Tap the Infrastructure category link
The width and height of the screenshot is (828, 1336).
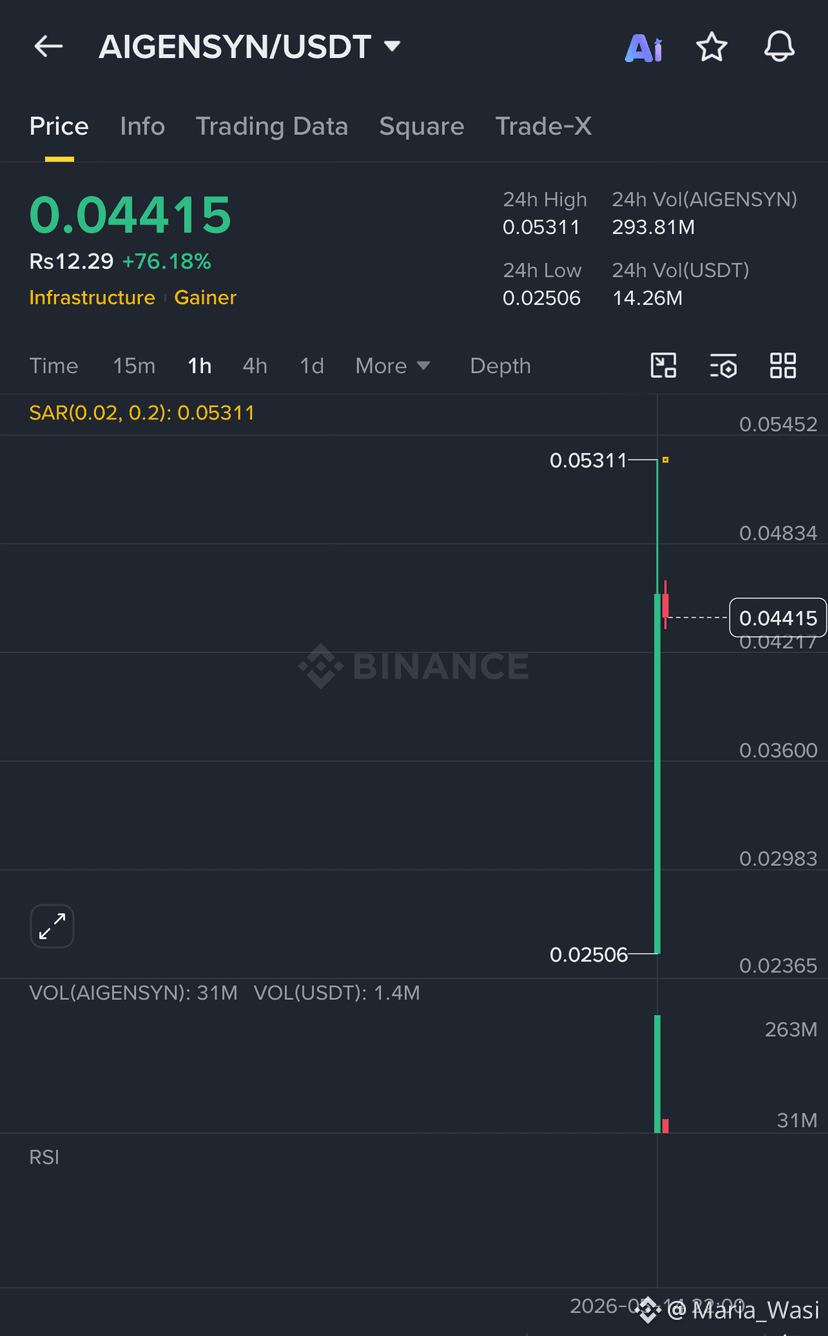[92, 298]
